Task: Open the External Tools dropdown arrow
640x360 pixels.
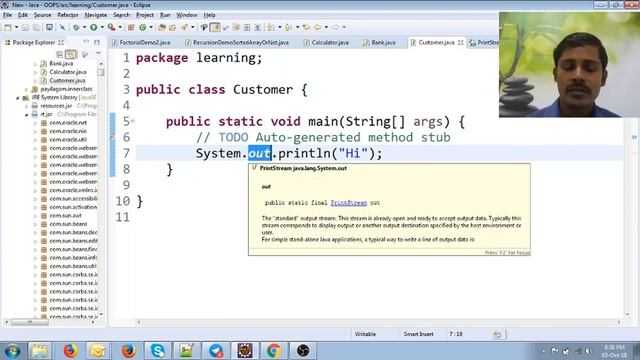Action: pos(120,27)
